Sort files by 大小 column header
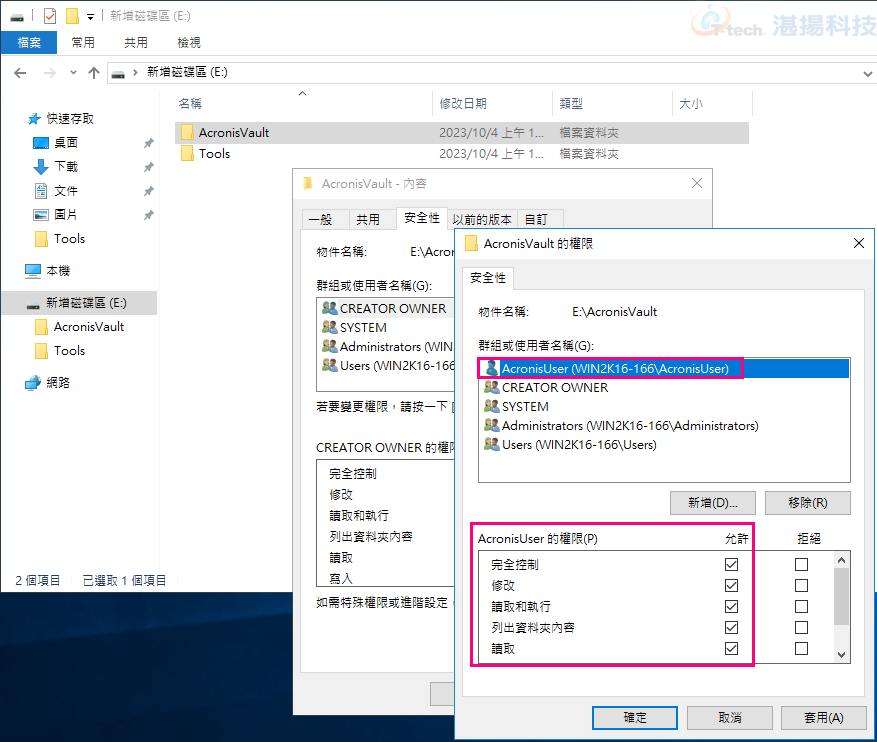877x742 pixels. pyautogui.click(x=691, y=103)
